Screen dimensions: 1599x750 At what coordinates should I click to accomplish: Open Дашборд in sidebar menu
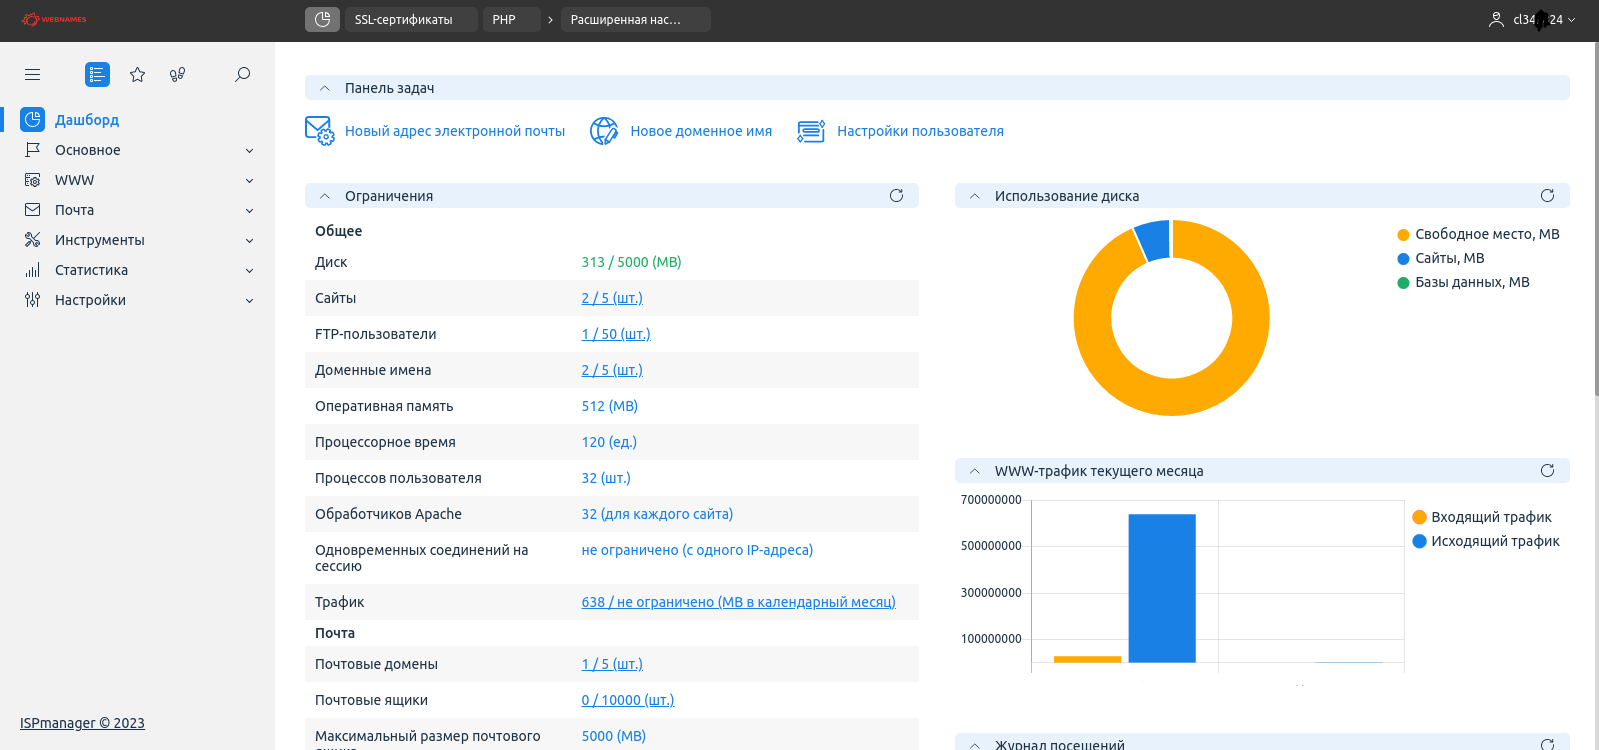[x=87, y=120]
